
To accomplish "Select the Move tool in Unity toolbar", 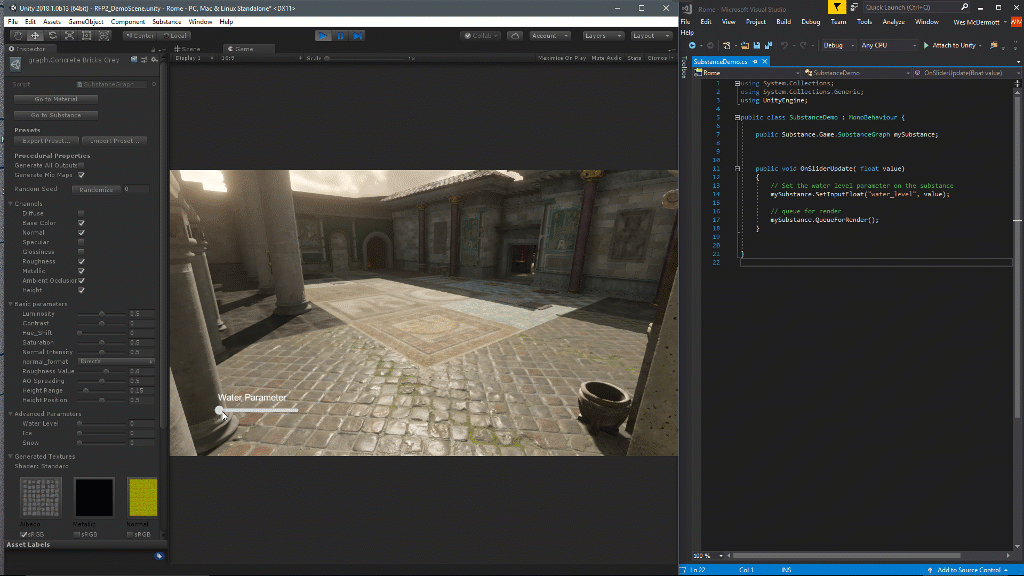I will 34,36.
